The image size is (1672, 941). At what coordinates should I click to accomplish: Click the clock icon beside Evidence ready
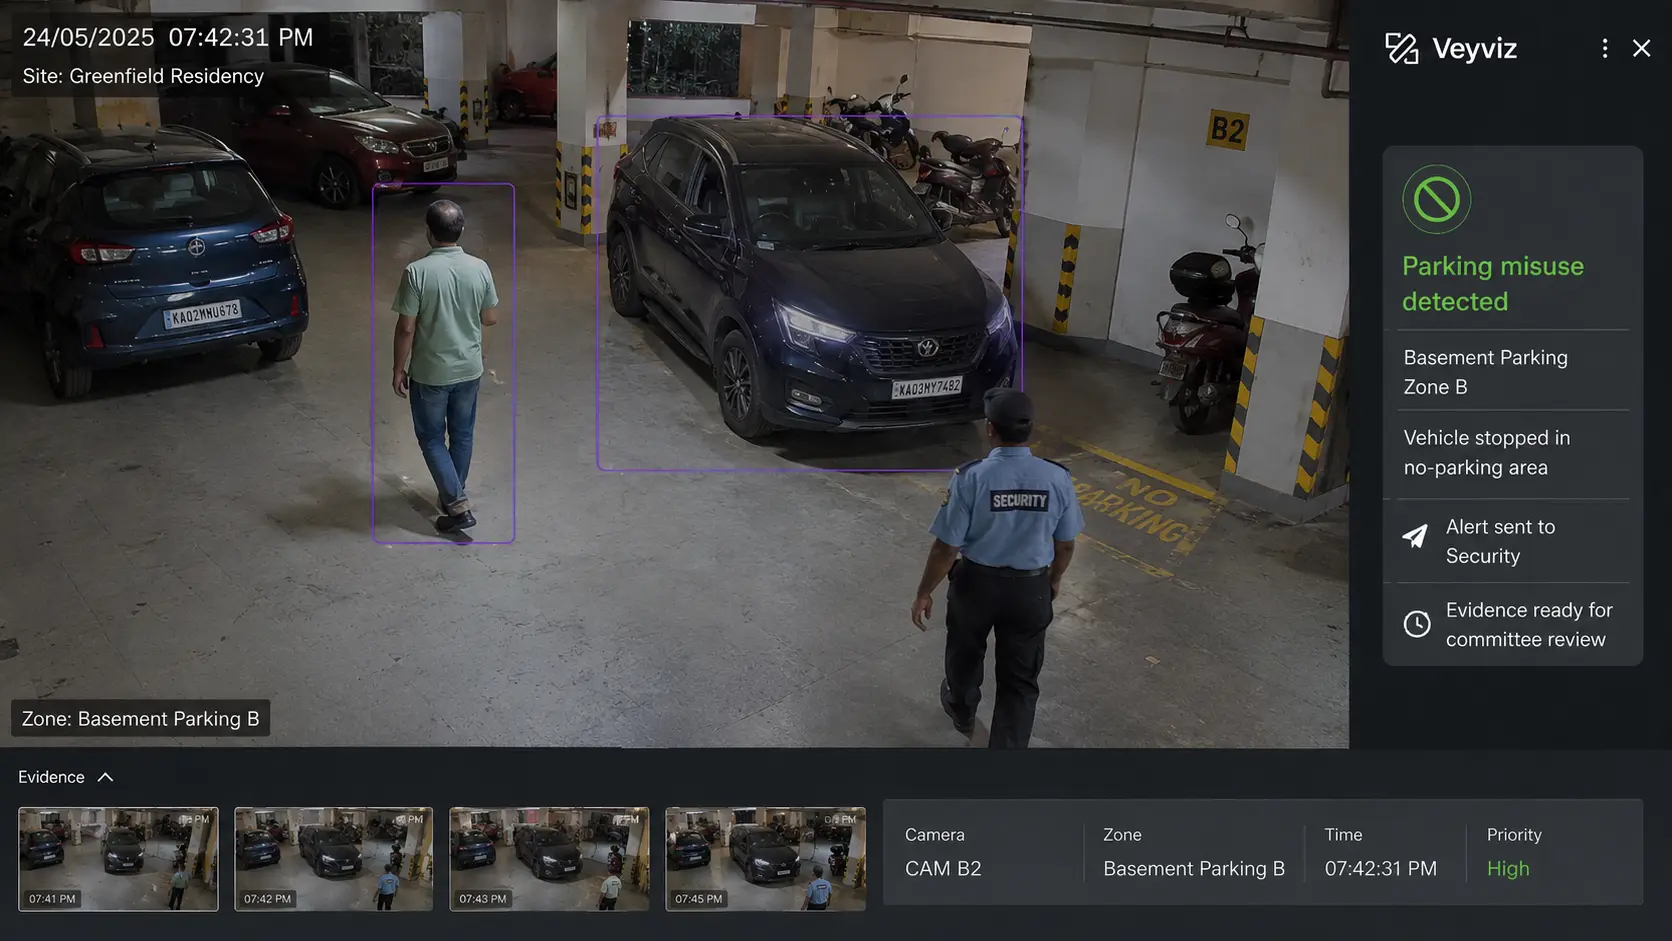click(x=1417, y=624)
